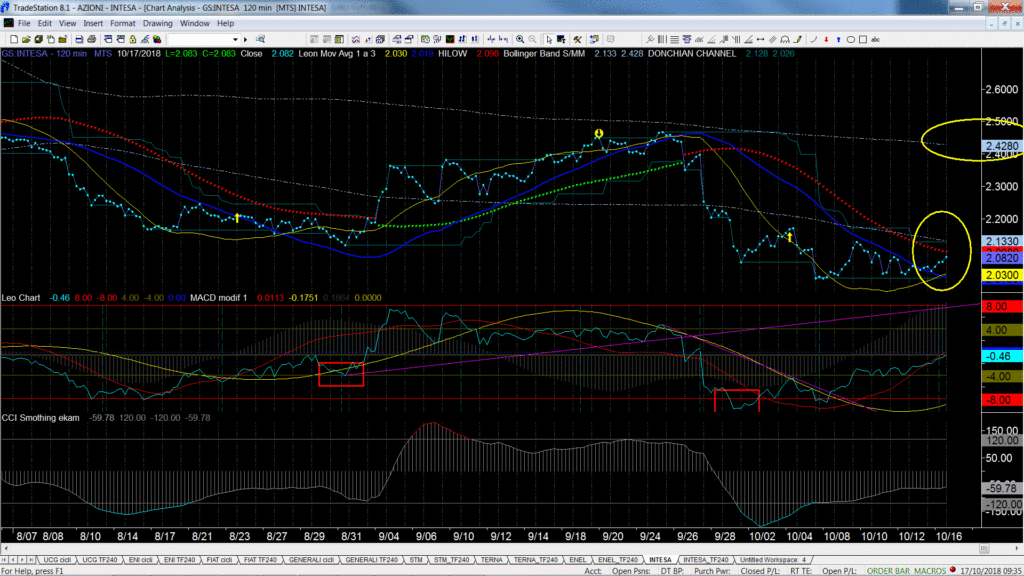Open the symbol entry dropdown in toolbar
The image size is (1024, 576).
pyautogui.click(x=235, y=39)
